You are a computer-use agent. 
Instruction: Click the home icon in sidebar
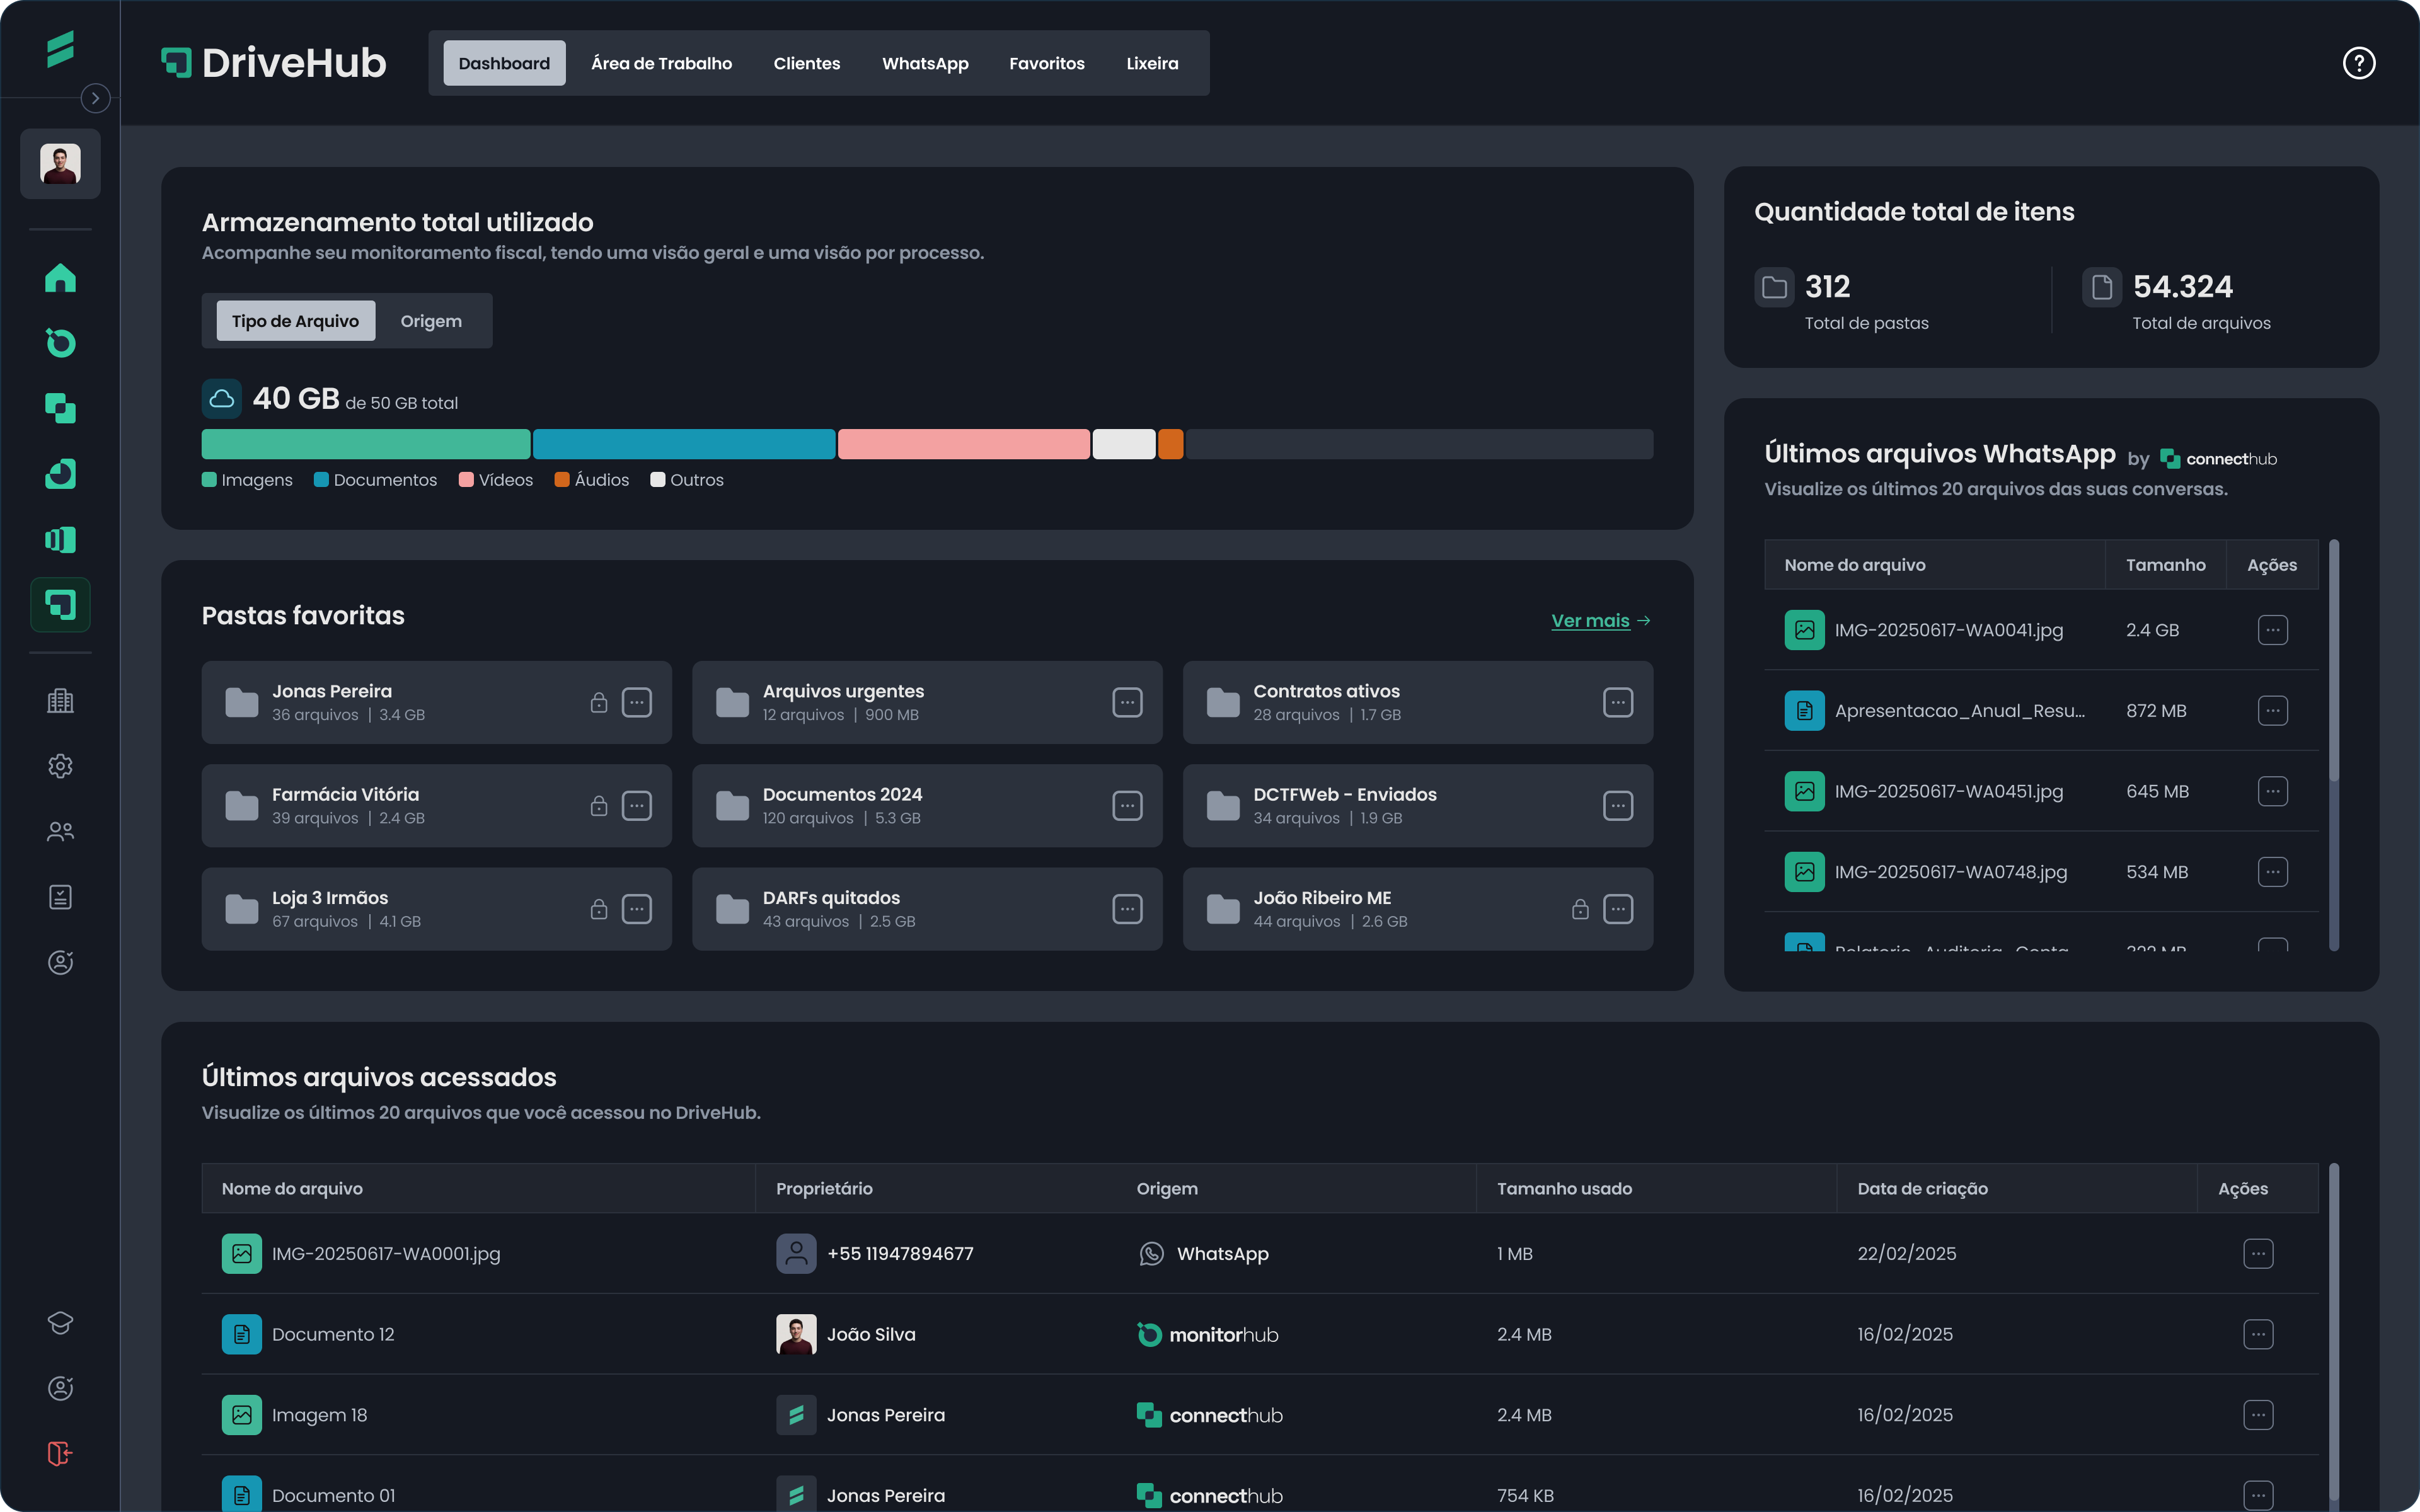click(60, 278)
